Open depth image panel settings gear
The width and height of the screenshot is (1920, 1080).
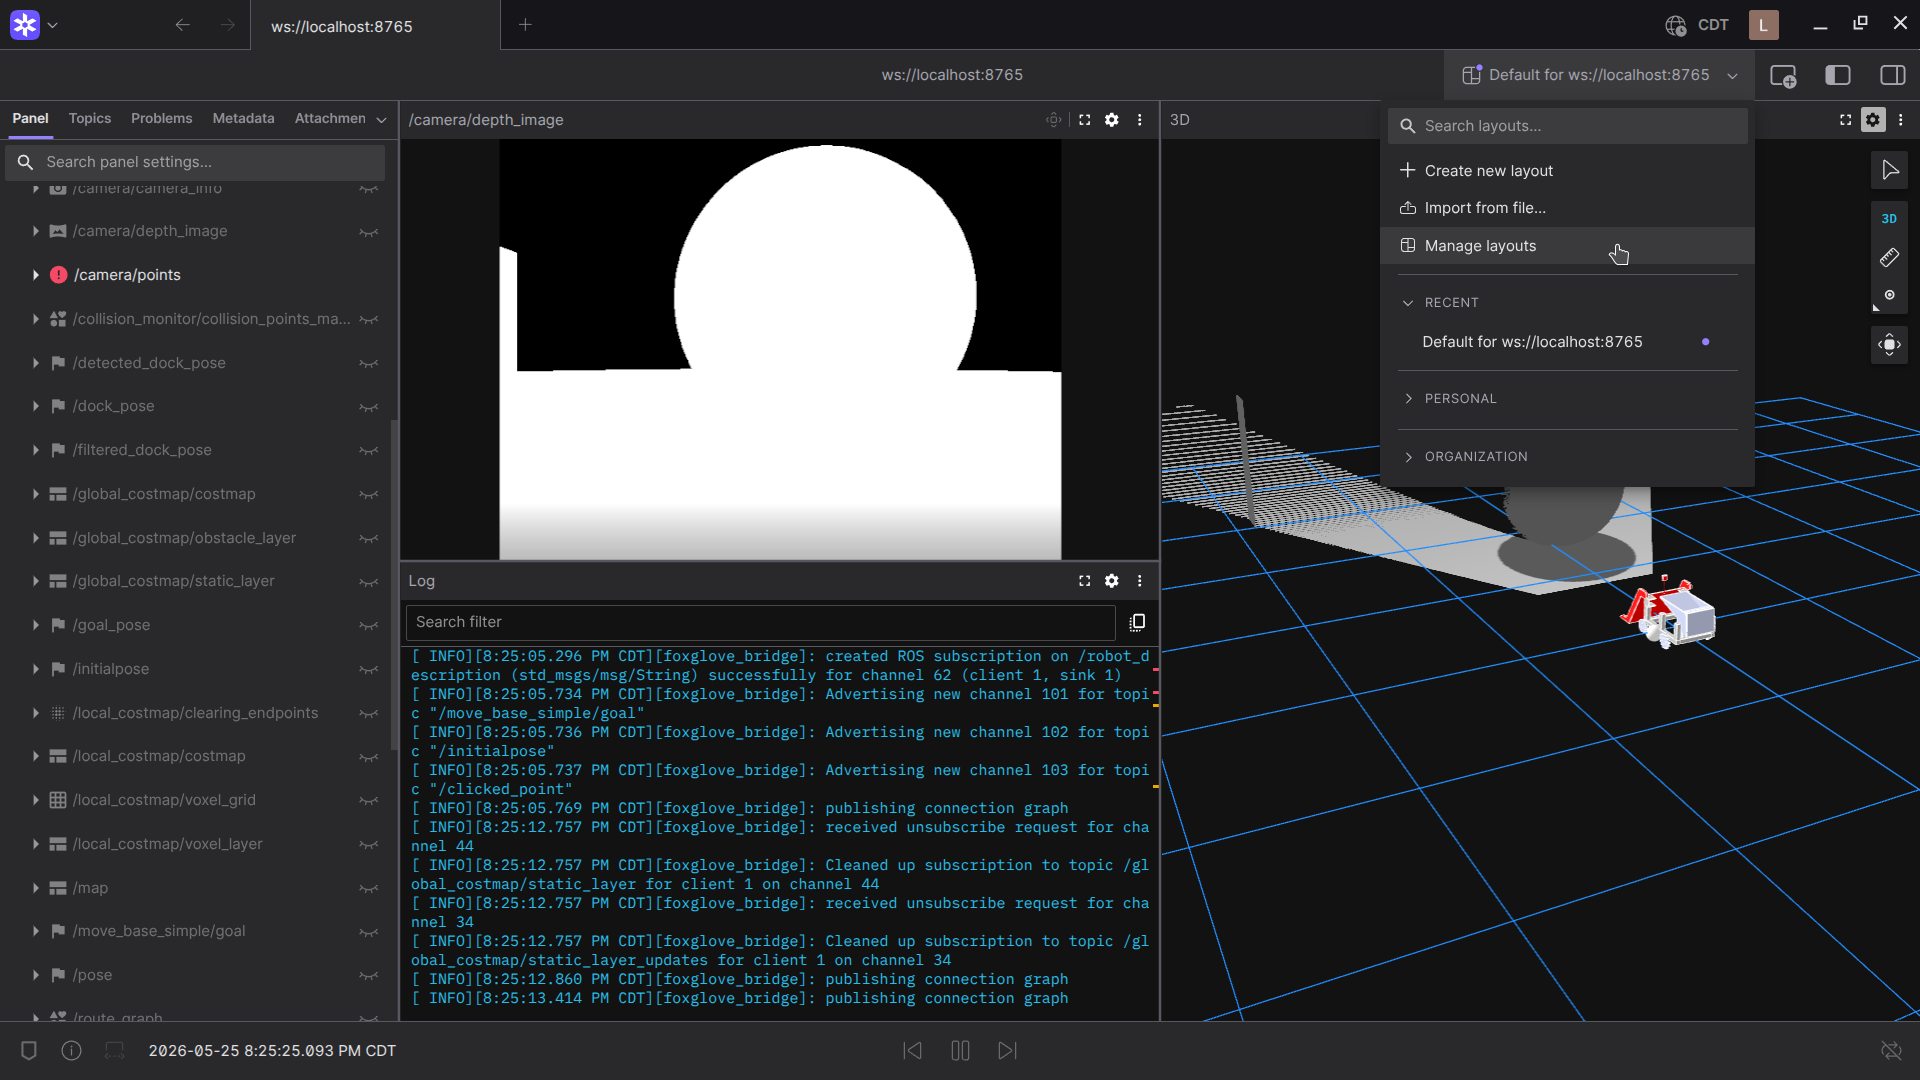click(1111, 120)
